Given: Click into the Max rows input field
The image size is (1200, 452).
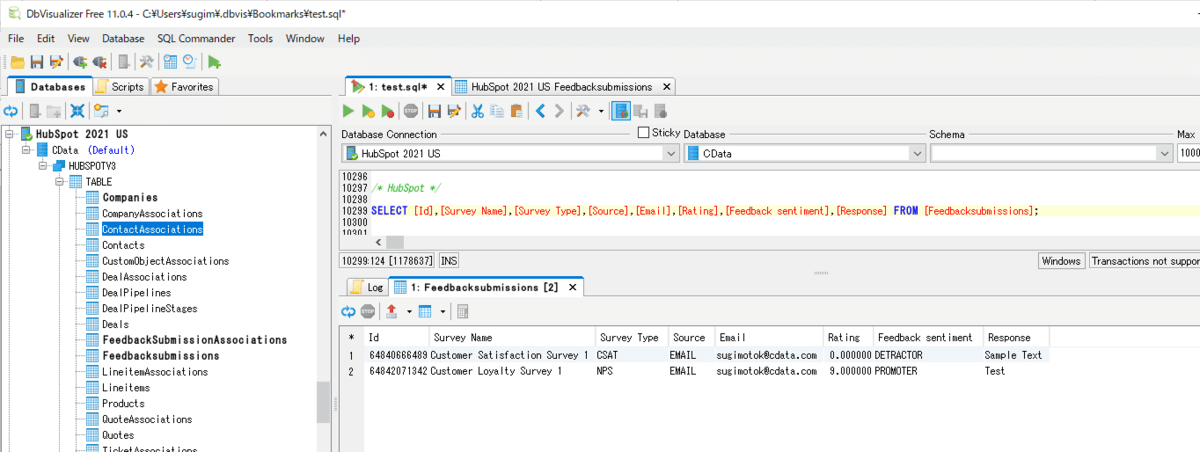Looking at the screenshot, I should tap(1189, 154).
